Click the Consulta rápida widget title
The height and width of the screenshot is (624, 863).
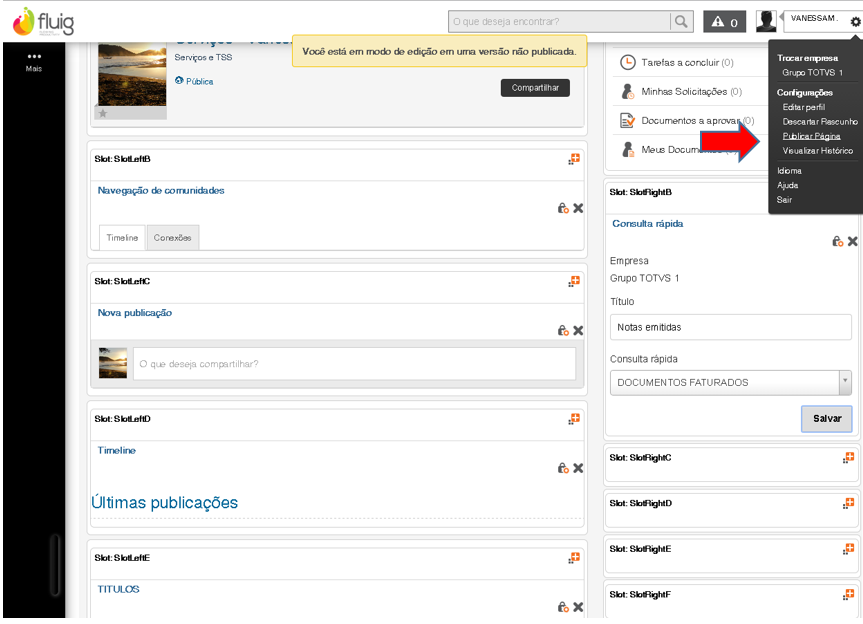tap(648, 223)
